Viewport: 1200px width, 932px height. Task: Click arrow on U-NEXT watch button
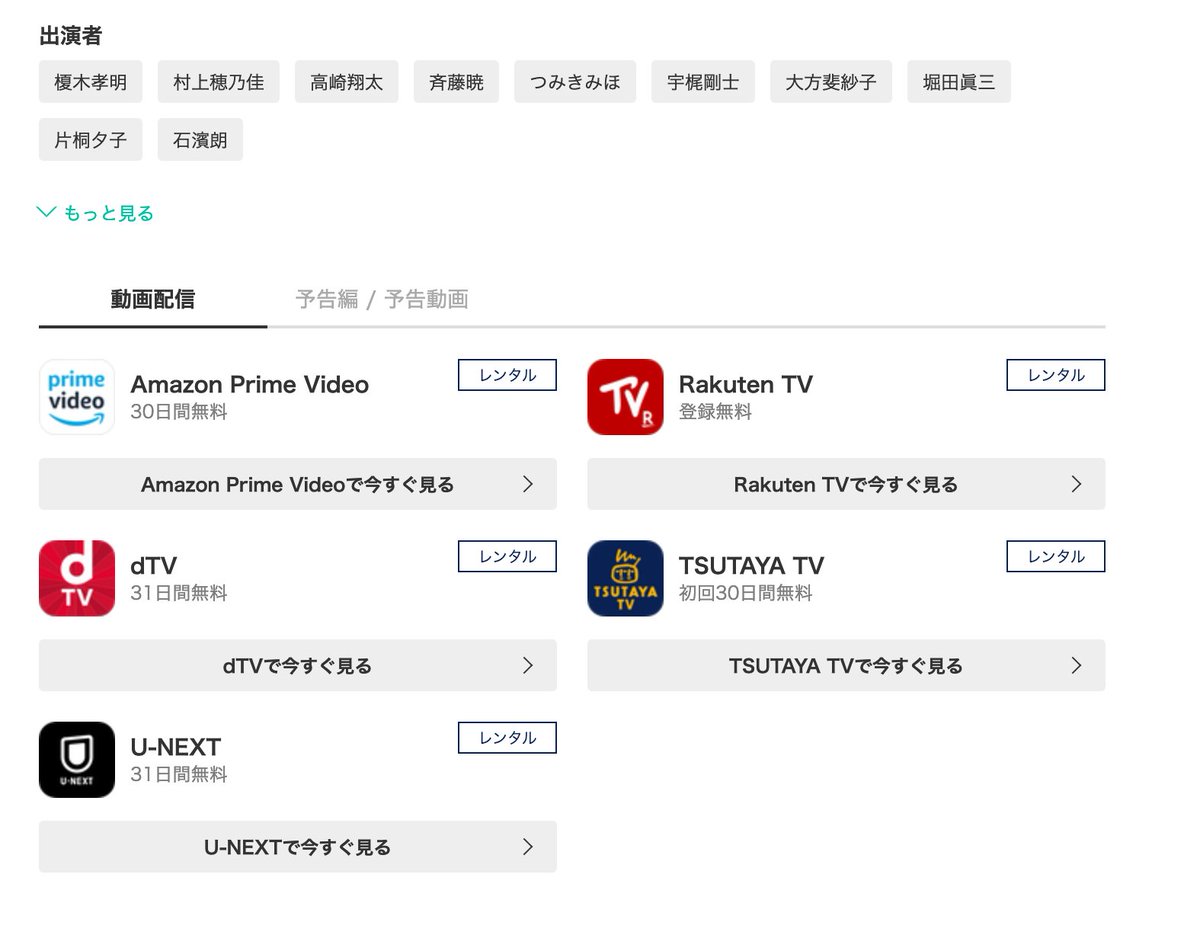[528, 847]
